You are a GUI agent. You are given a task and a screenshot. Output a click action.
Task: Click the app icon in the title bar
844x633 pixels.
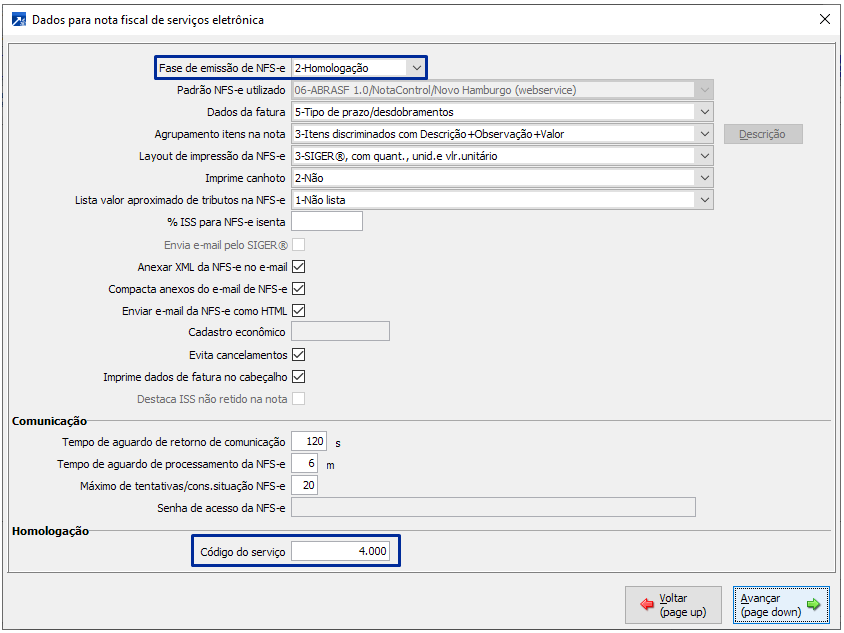[x=18, y=19]
